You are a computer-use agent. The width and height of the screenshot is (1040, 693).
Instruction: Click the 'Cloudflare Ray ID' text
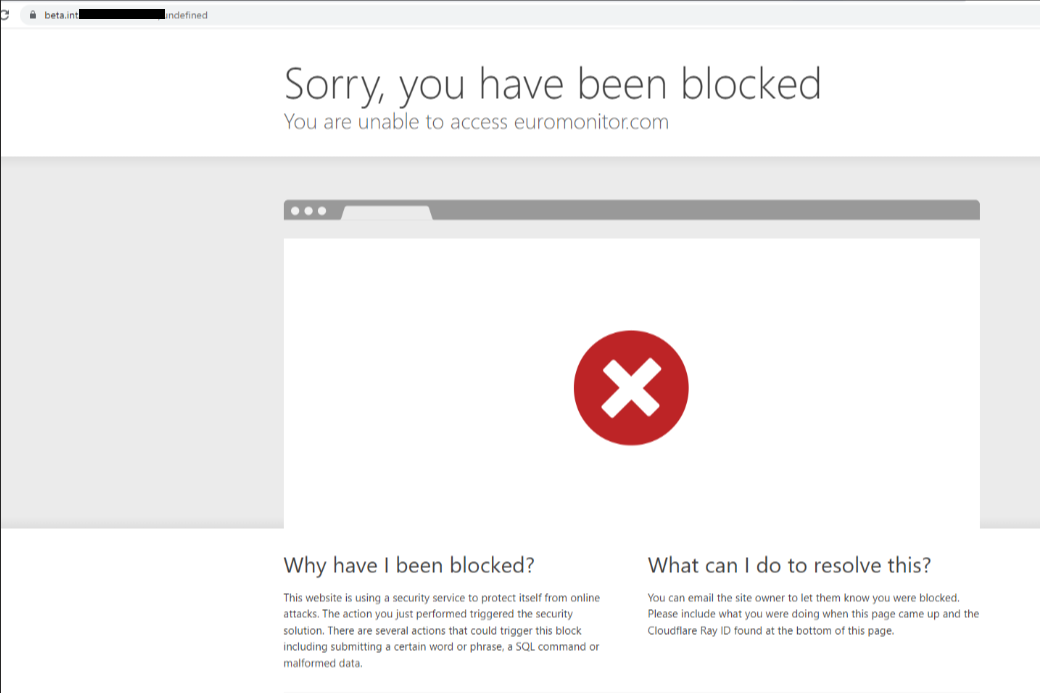(692, 631)
